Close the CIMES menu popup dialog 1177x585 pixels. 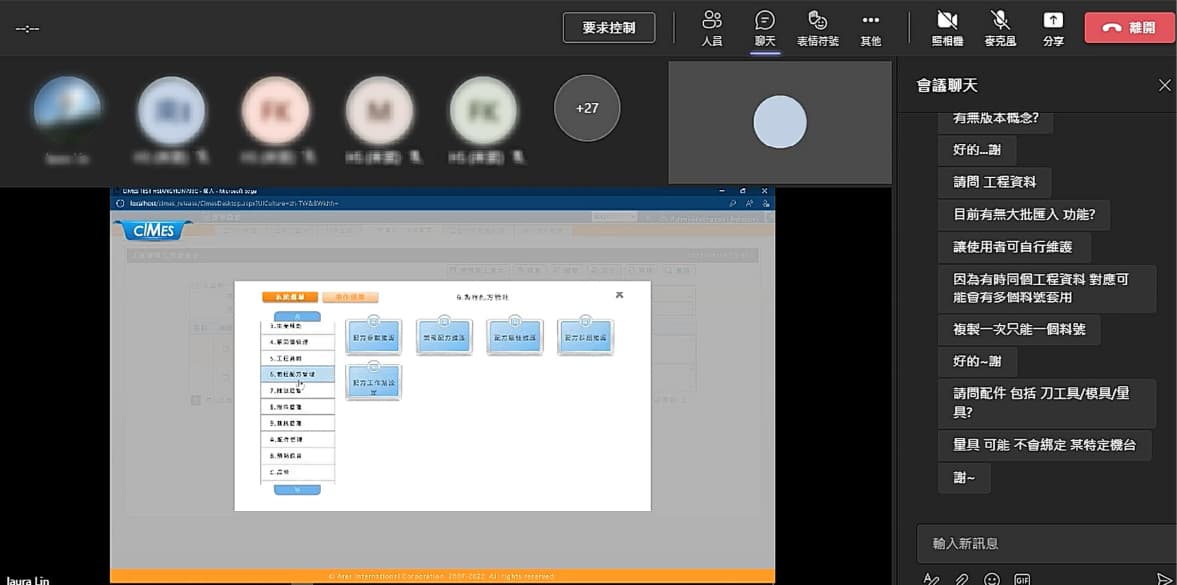[619, 295]
